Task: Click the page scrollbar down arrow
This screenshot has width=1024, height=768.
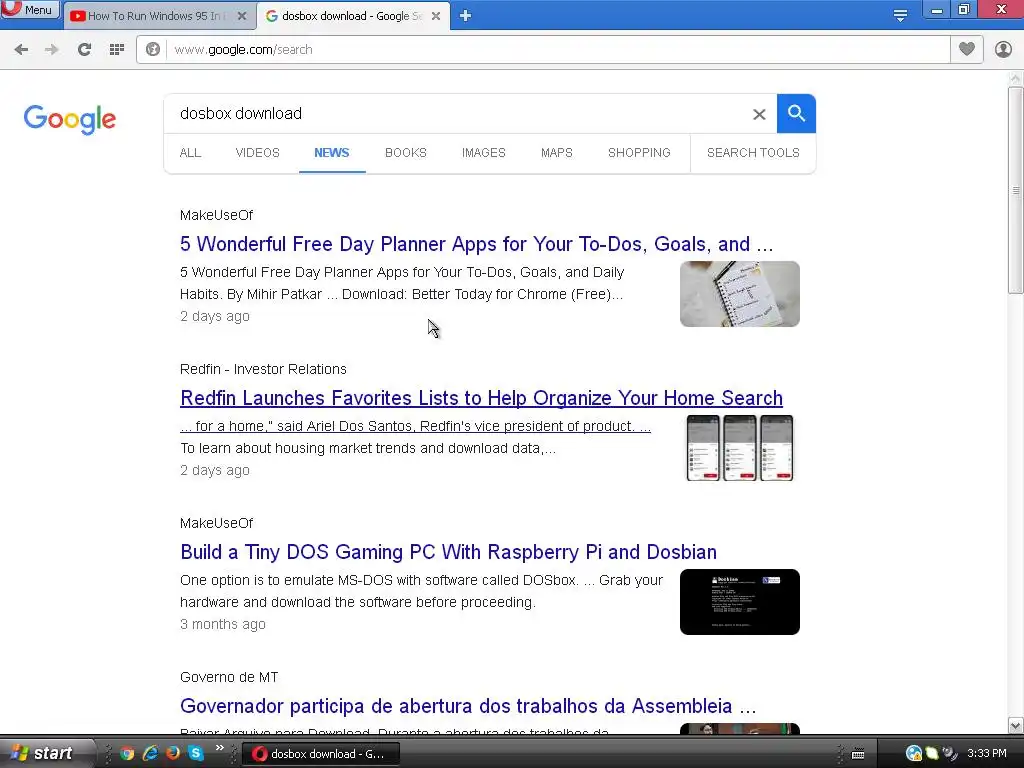Action: 1015,725
